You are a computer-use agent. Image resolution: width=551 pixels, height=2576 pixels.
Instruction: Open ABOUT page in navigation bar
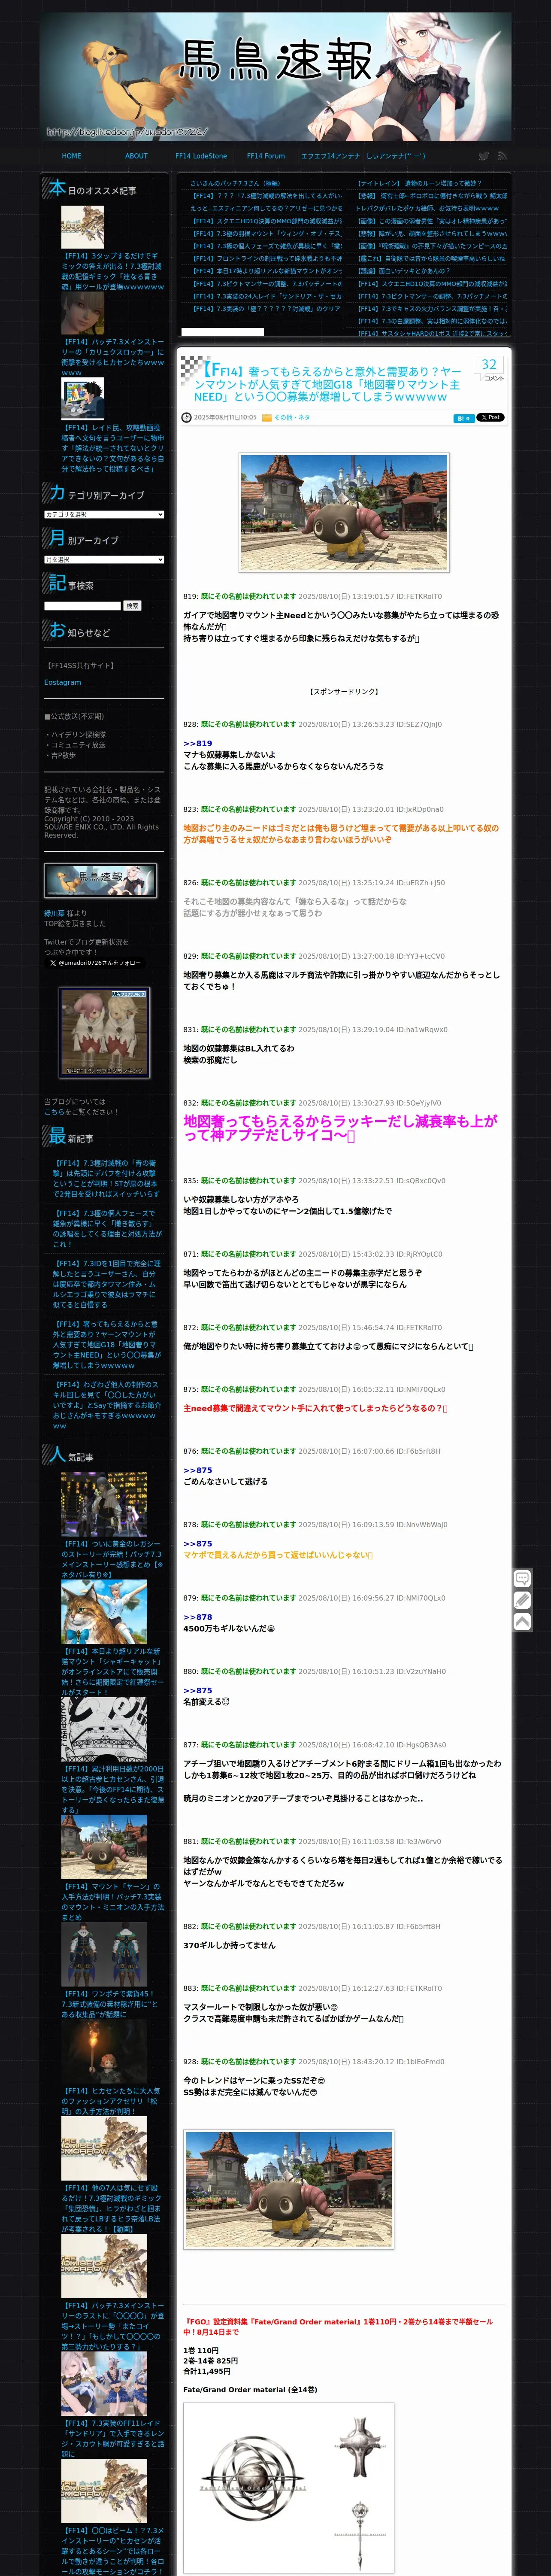coord(136,156)
